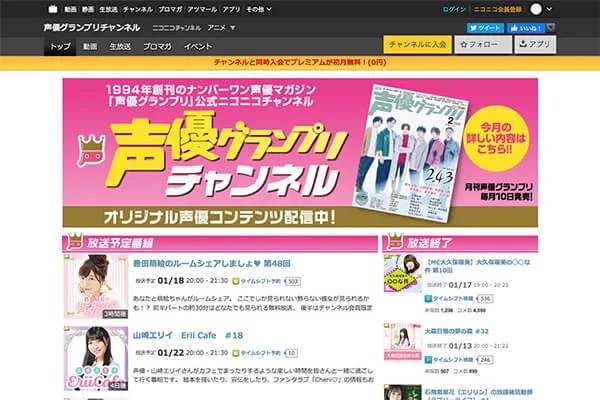Expand the アニメ category dropdown

tap(221, 28)
